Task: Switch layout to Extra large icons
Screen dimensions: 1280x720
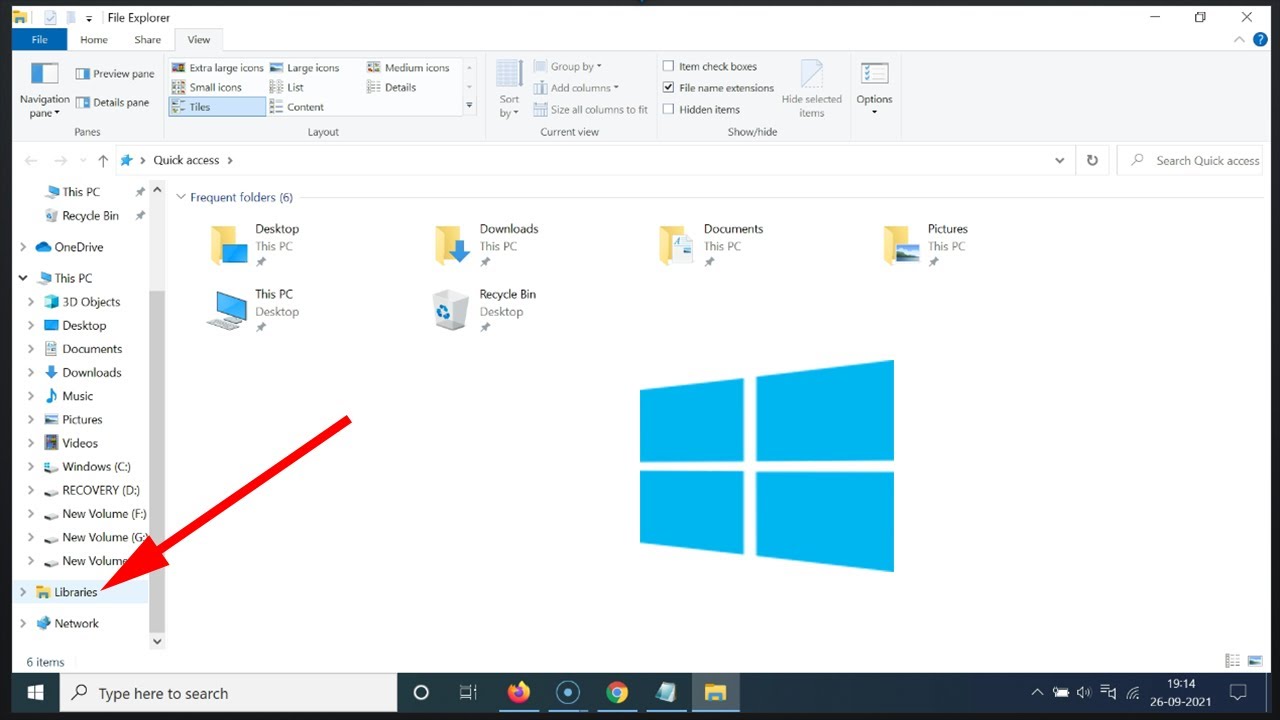Action: (x=217, y=68)
